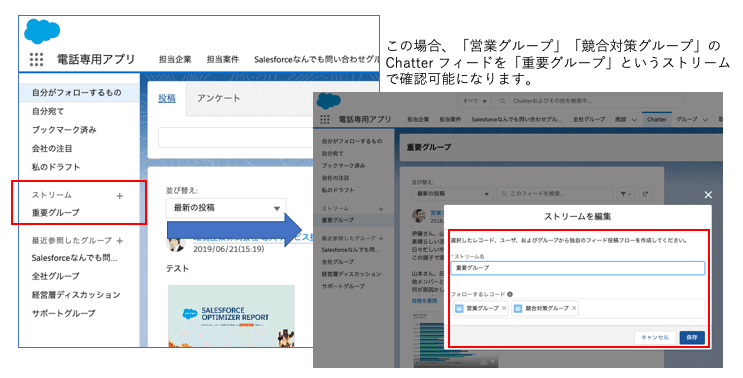743x378 pixels.
Task: Open the 全社グループ tab in right screenshot nav
Action: (589, 119)
